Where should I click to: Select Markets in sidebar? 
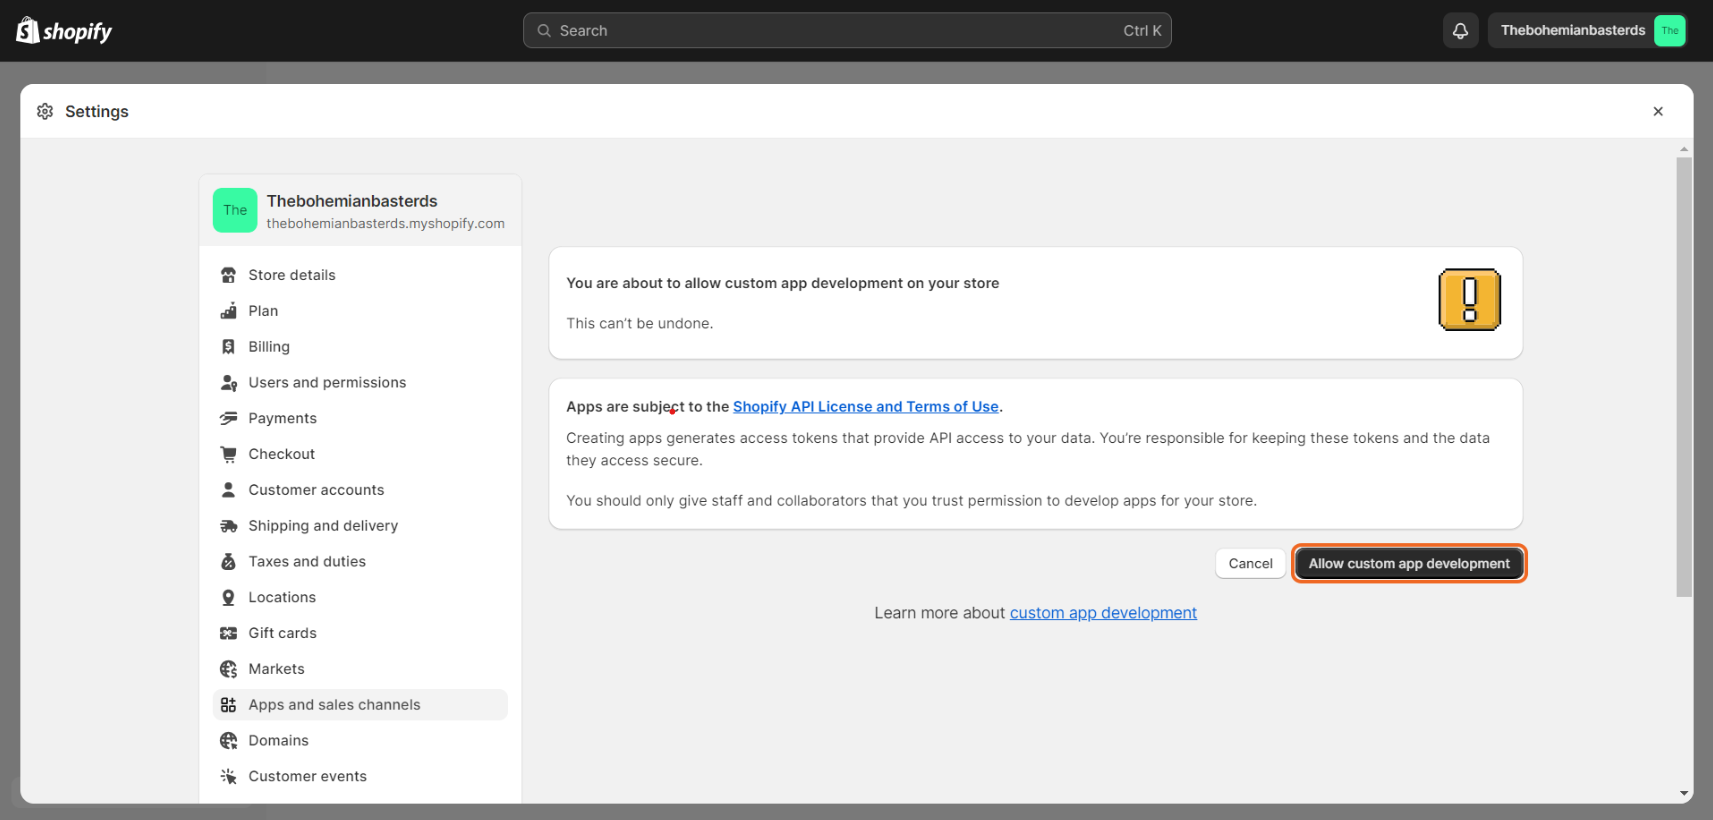coord(360,669)
